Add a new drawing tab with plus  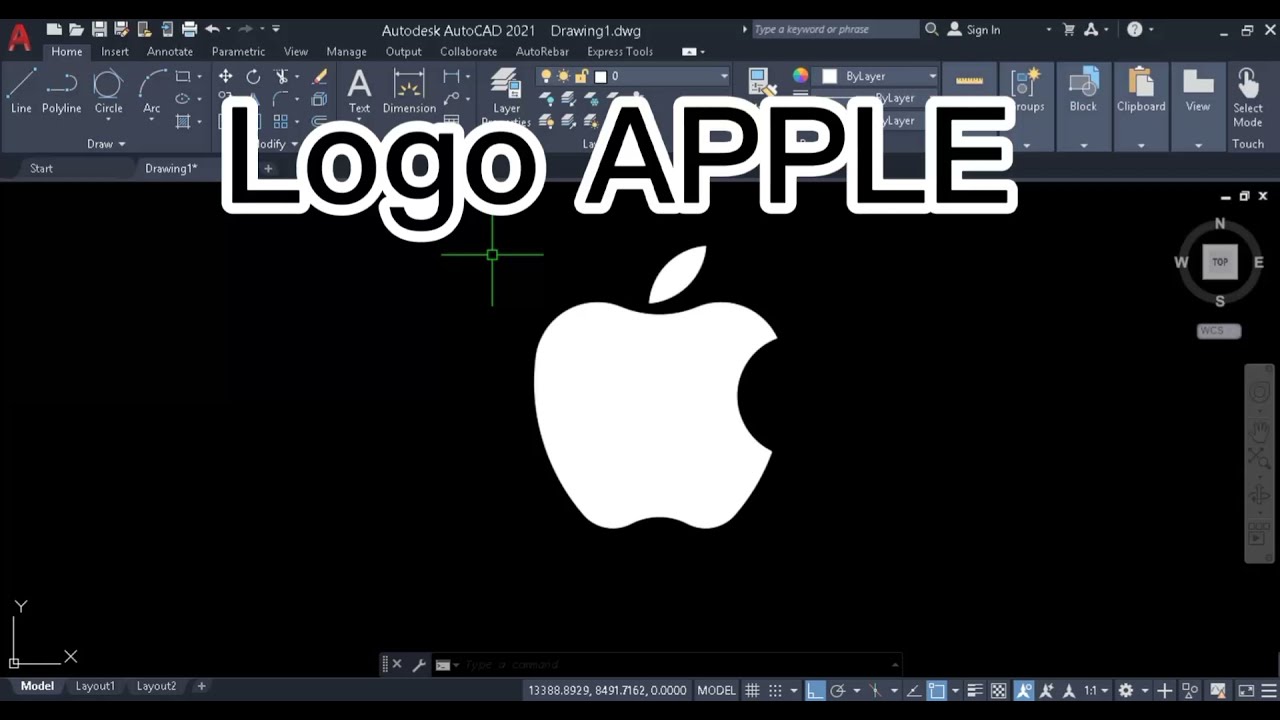(x=268, y=168)
